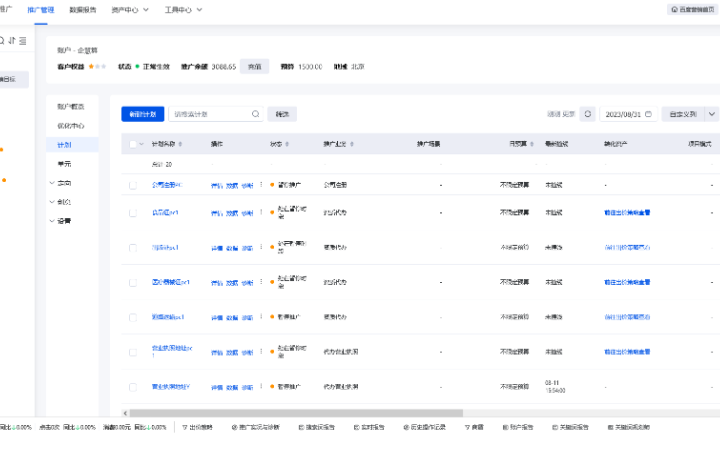Screen dimensions: 720x450
Task: Open 出价策略 in the bottom bar
Action: pos(197,427)
